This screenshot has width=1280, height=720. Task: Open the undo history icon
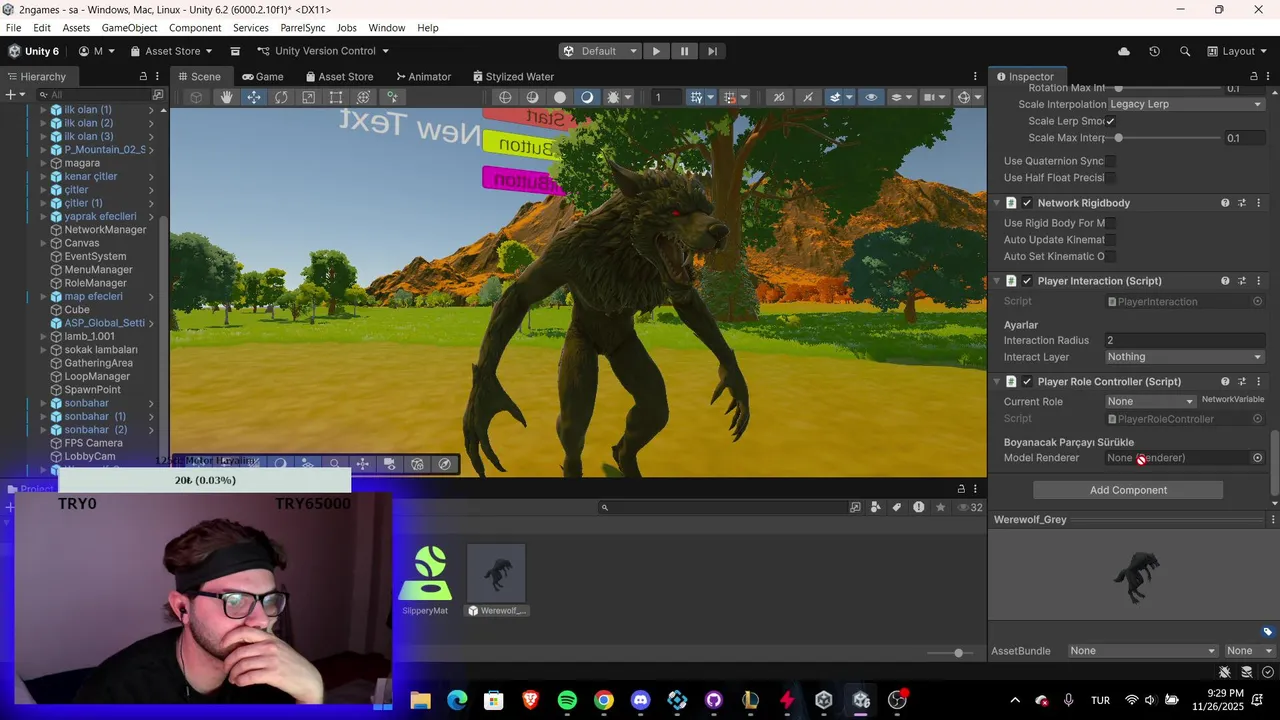[x=1154, y=51]
